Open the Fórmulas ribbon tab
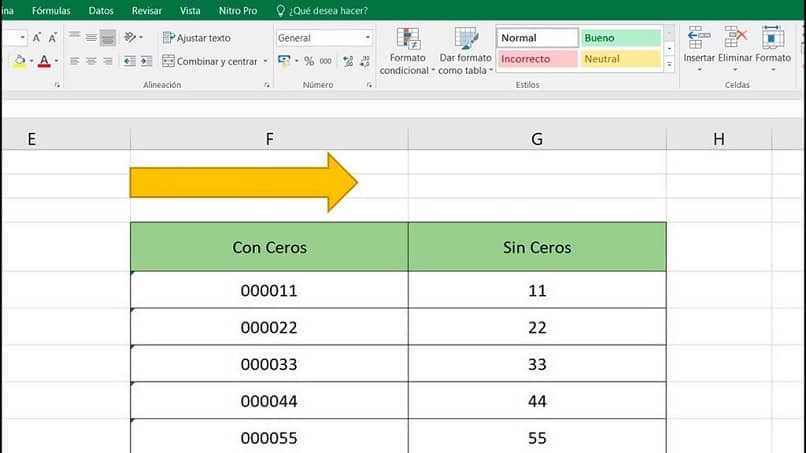Screen dimensions: 806x453 (51, 10)
